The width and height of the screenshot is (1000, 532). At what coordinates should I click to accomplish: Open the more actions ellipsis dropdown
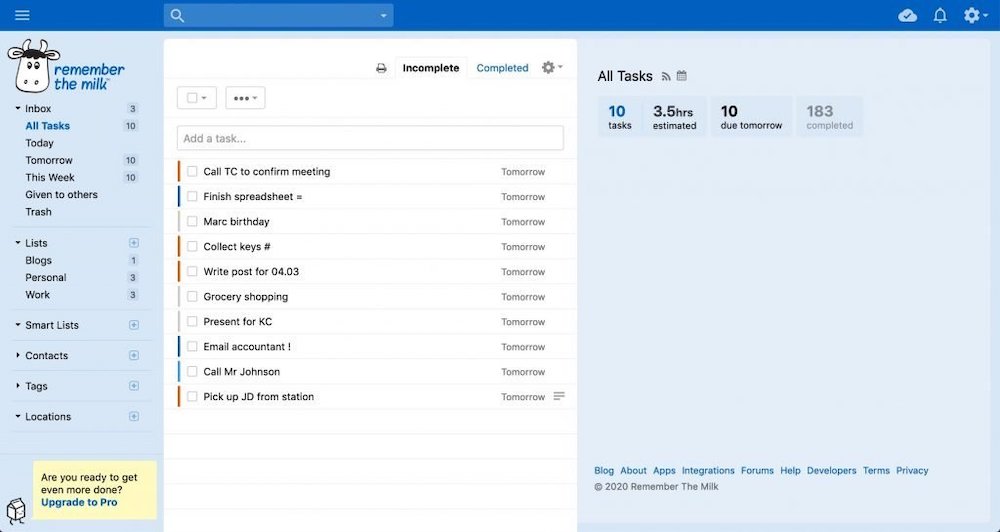(245, 98)
